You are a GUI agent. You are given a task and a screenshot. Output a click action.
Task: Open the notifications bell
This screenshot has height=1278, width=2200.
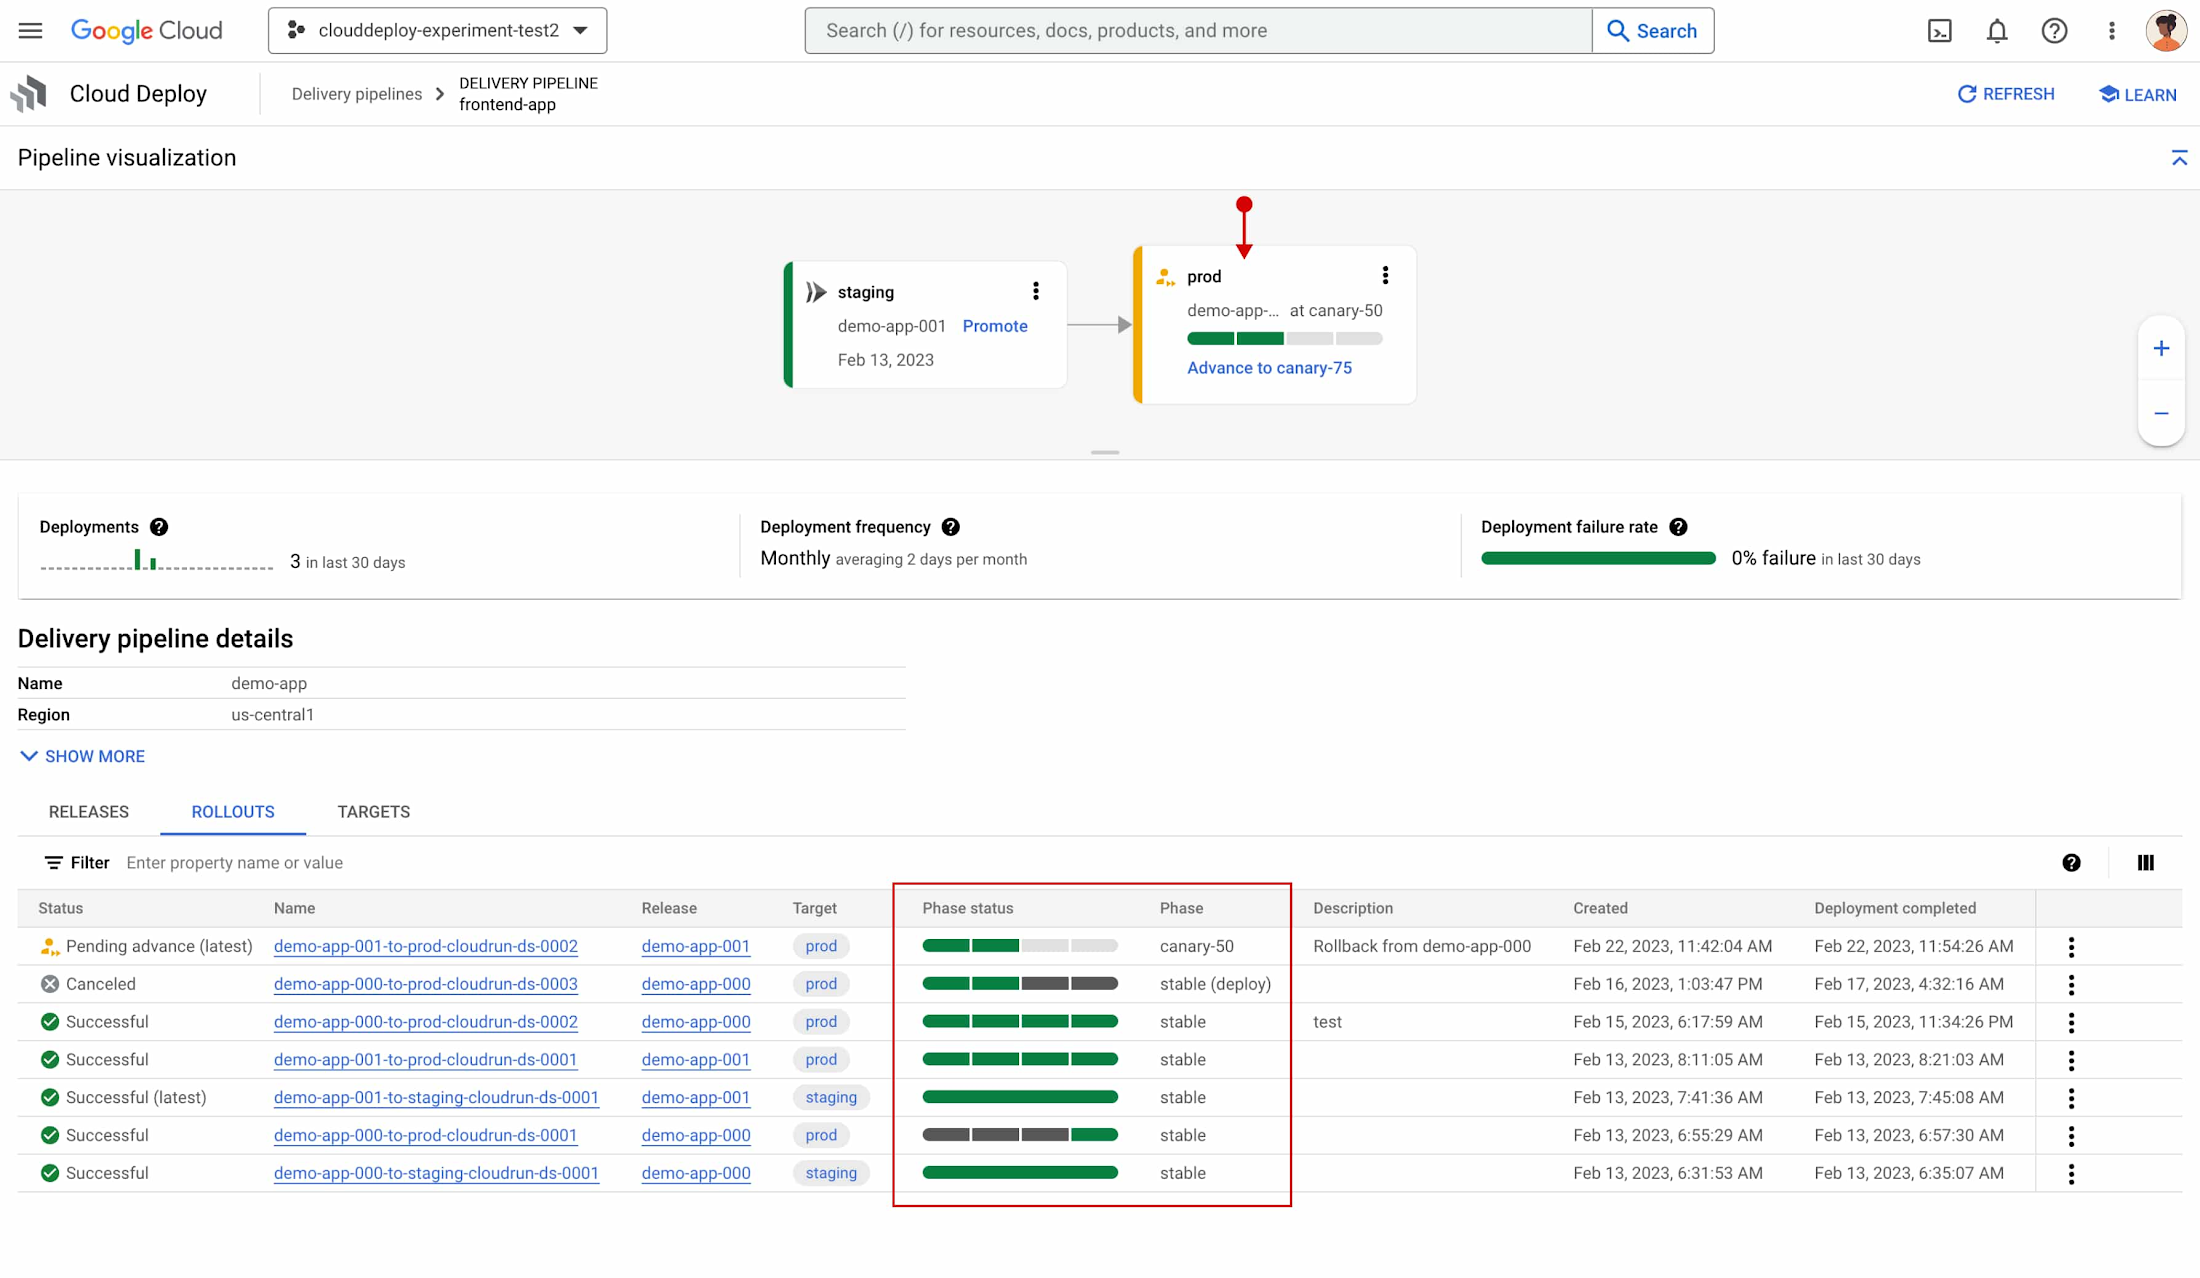click(1996, 31)
